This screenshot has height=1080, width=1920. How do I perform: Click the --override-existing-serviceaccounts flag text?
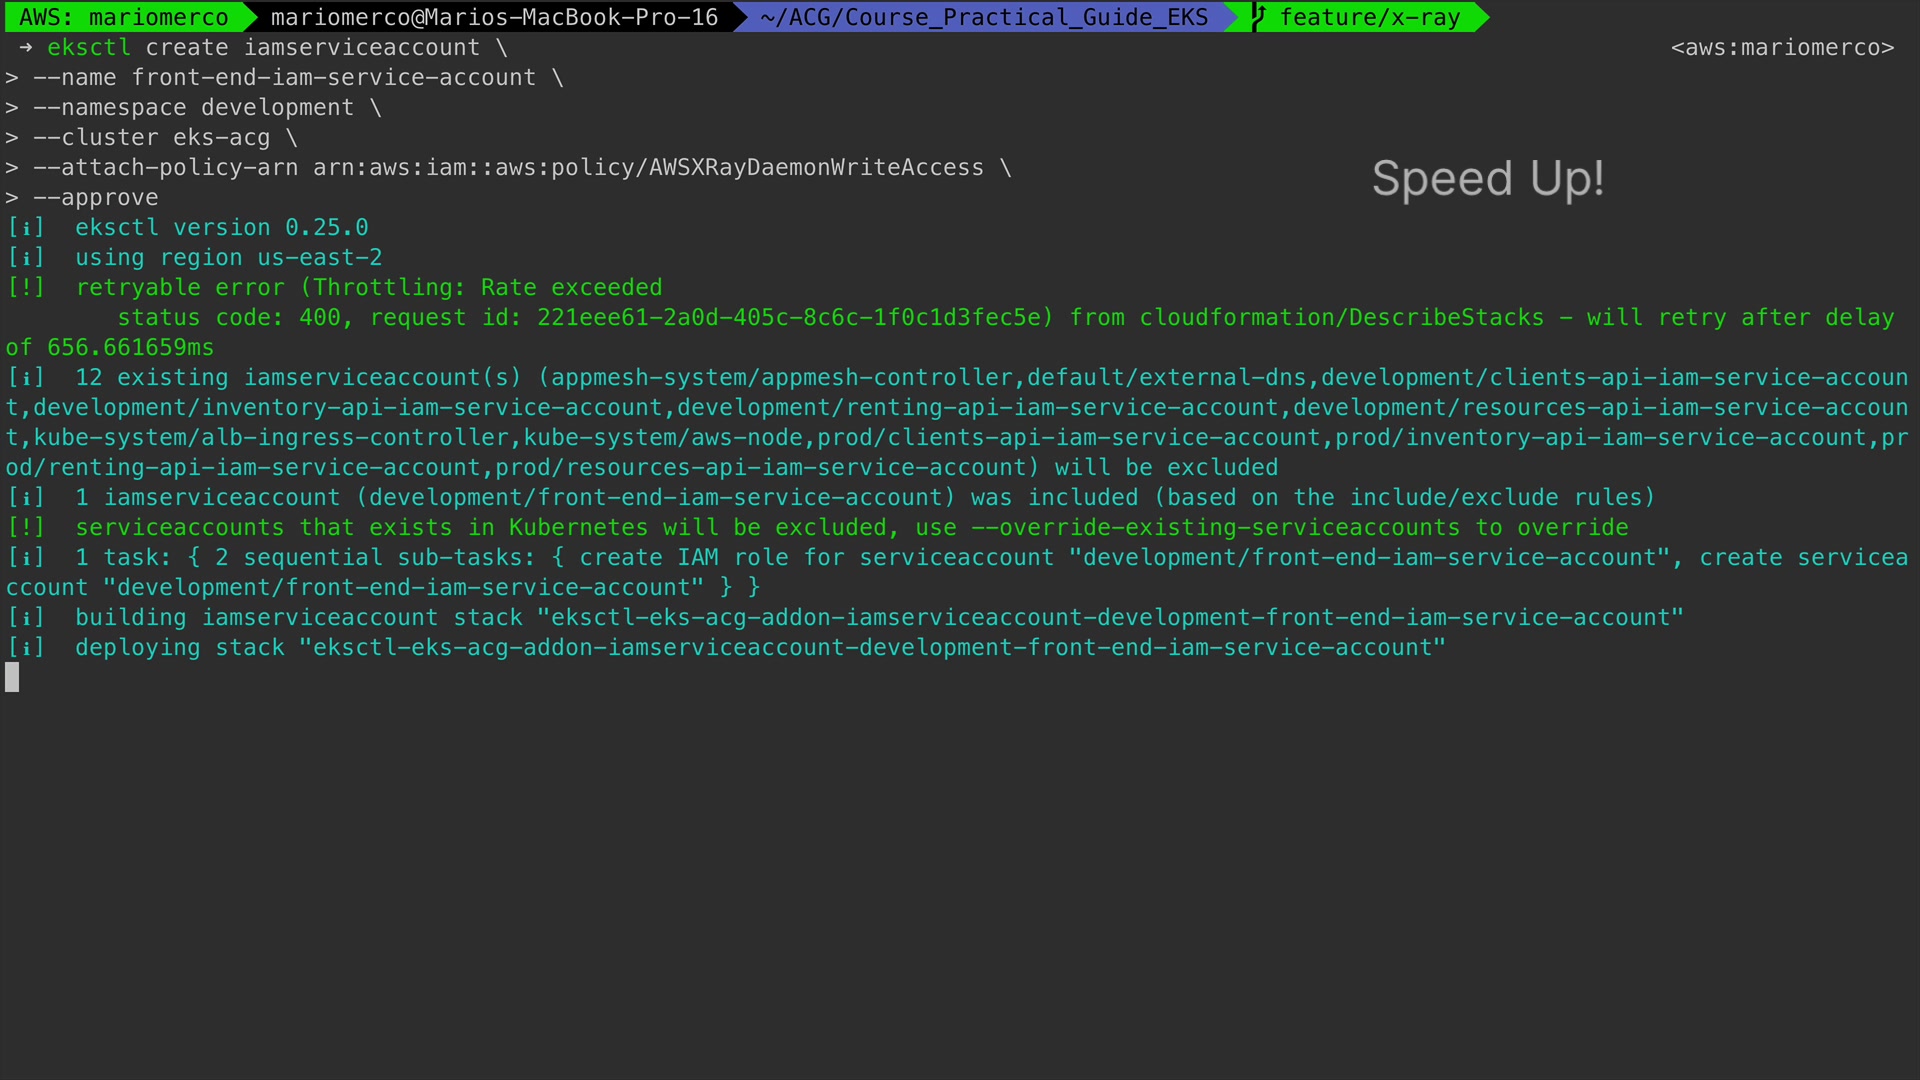1215,528
